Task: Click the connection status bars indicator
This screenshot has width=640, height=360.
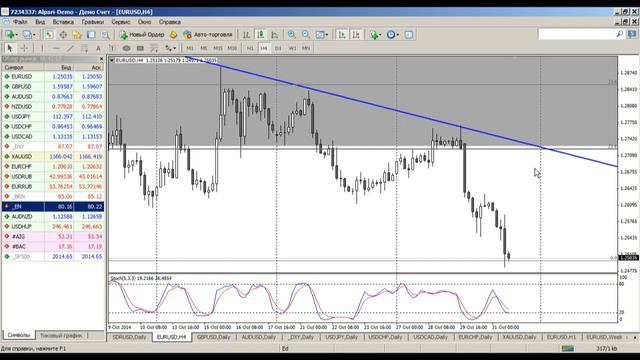Action: point(568,349)
